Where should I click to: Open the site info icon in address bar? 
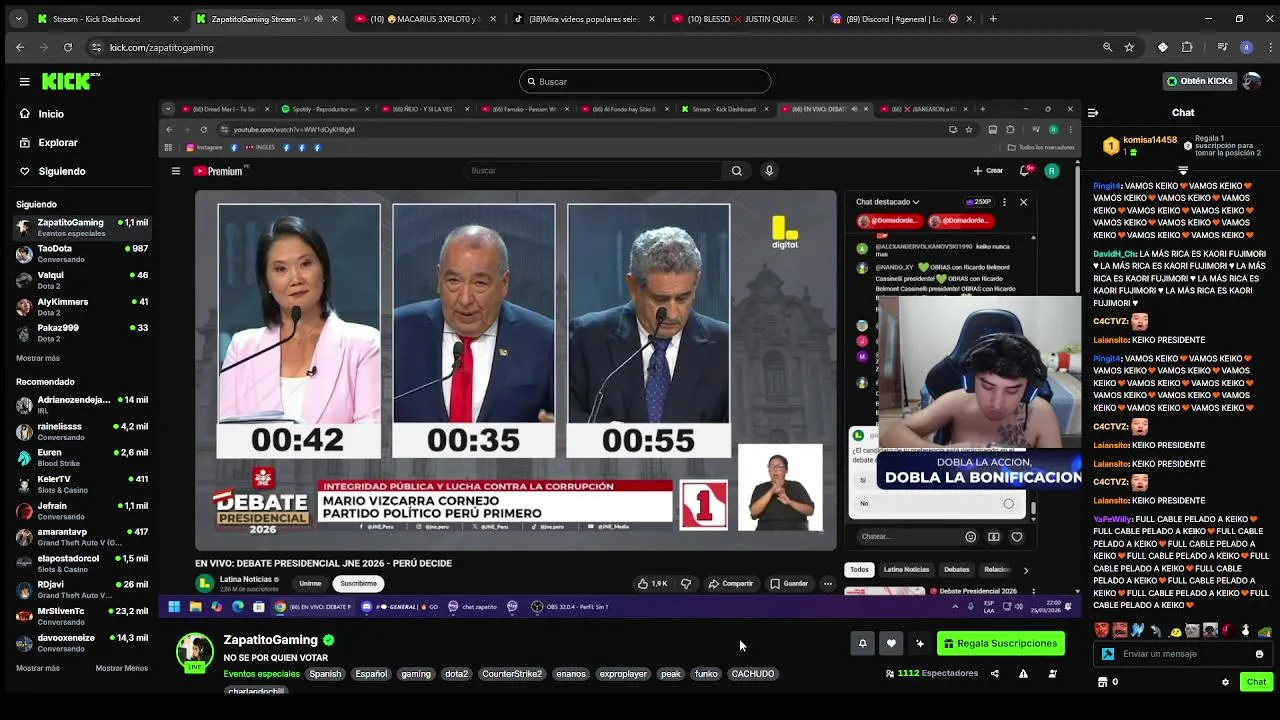coord(96,47)
